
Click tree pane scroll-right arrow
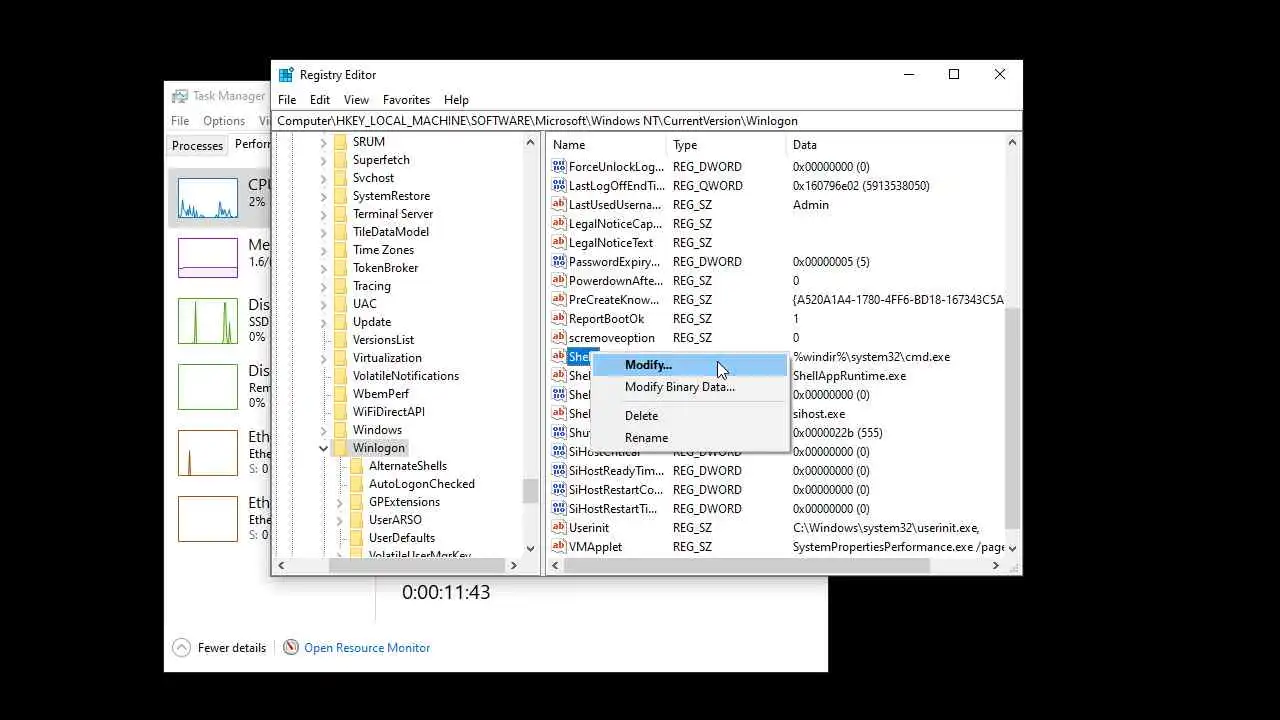(513, 566)
